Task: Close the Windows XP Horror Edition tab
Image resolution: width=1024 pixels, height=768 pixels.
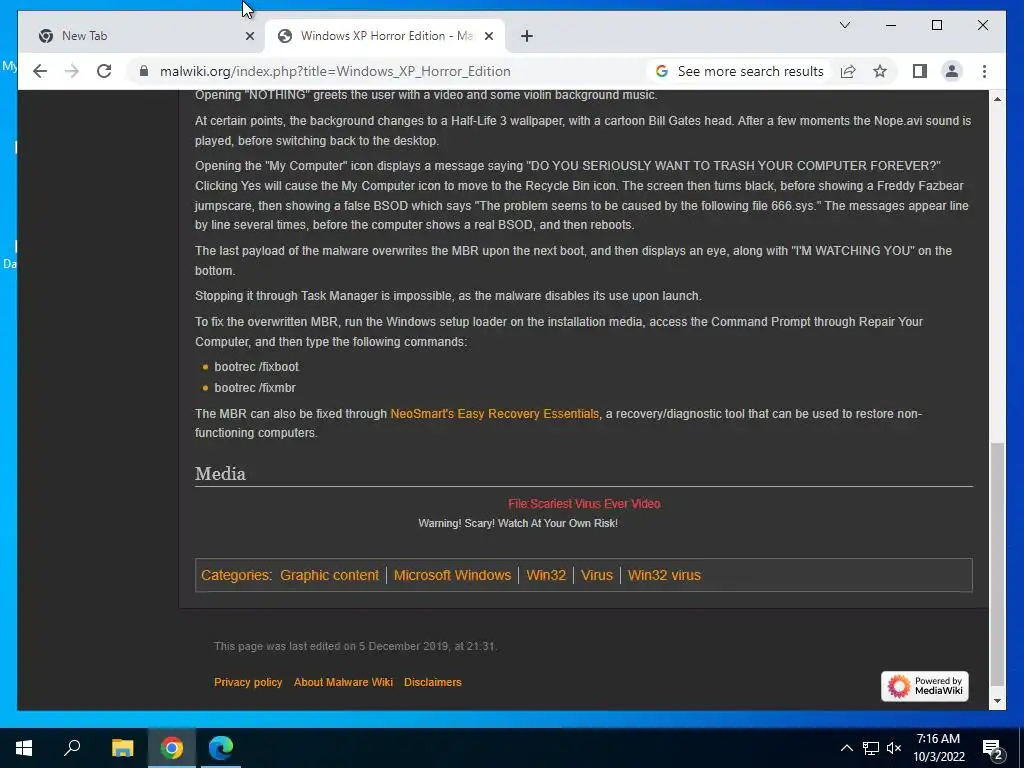Action: point(488,36)
